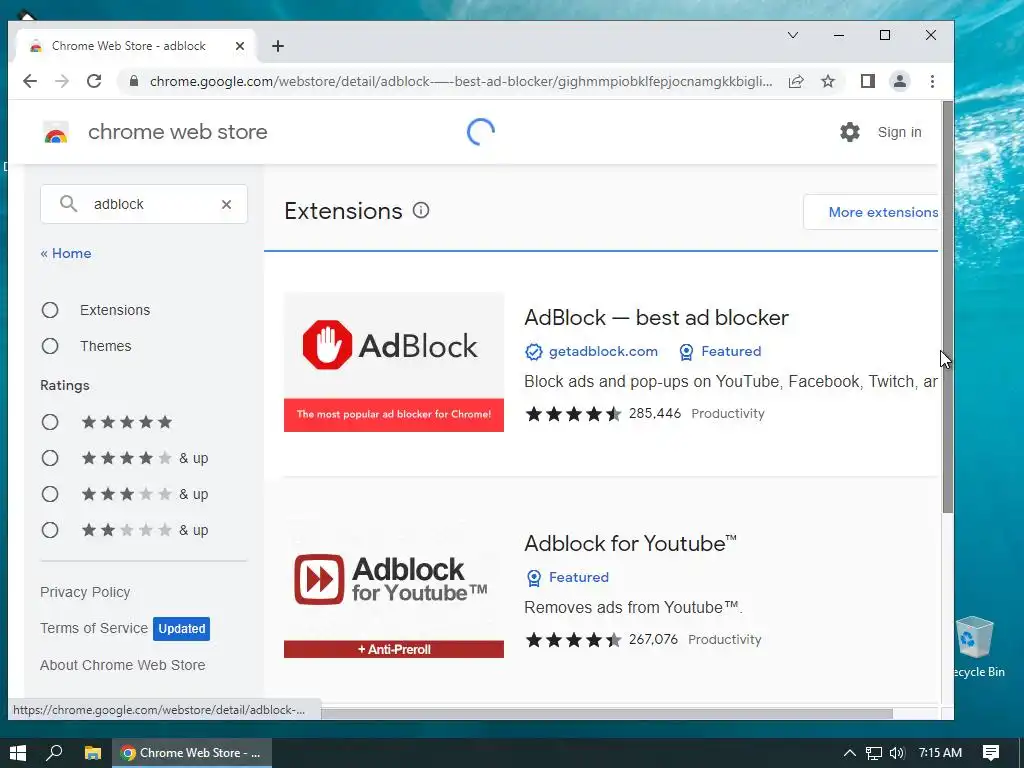Click Removes ads from Youtube description
Screen dimensions: 1024x768
(x=633, y=607)
